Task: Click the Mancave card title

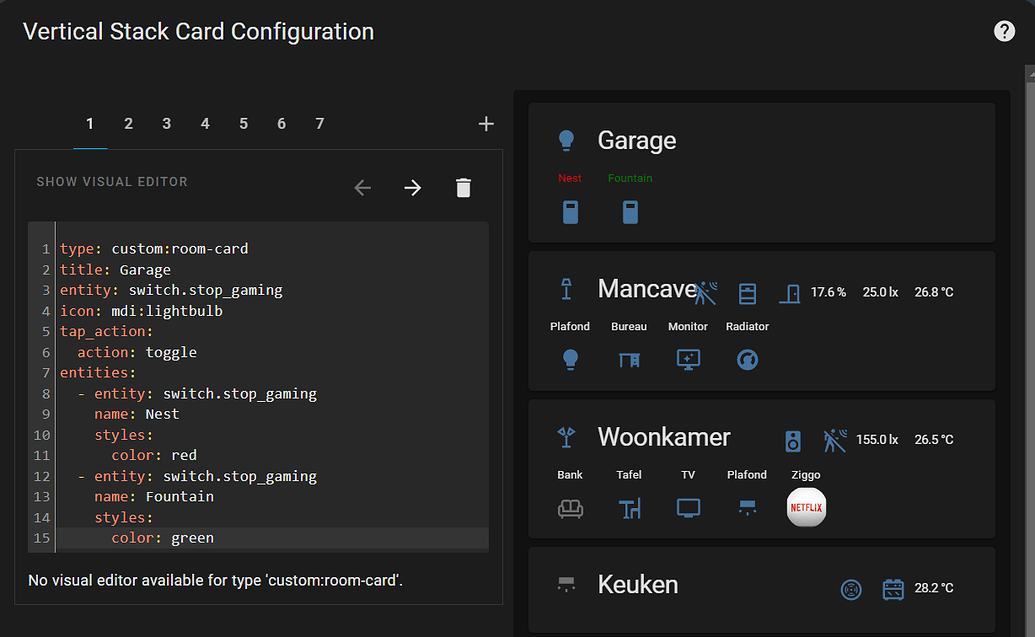Action: coord(646,289)
